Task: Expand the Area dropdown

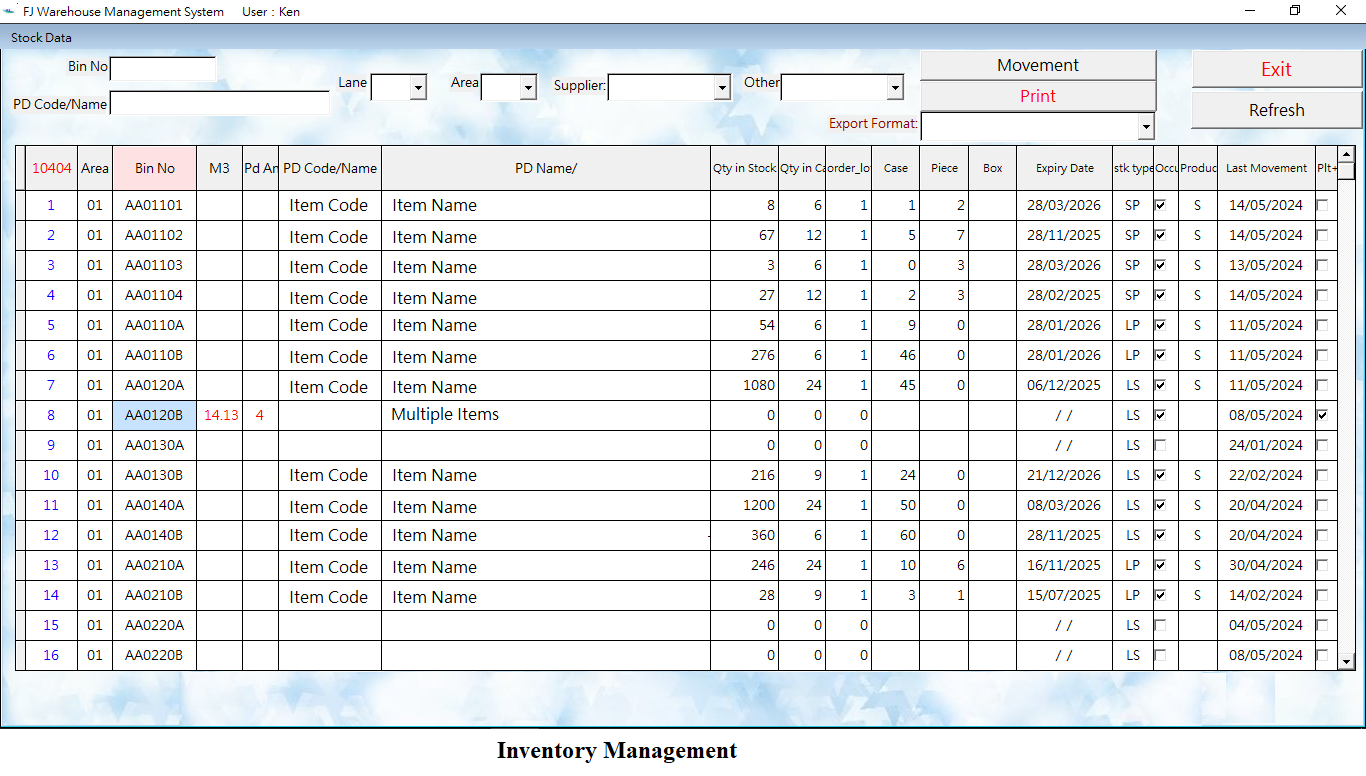Action: [528, 88]
